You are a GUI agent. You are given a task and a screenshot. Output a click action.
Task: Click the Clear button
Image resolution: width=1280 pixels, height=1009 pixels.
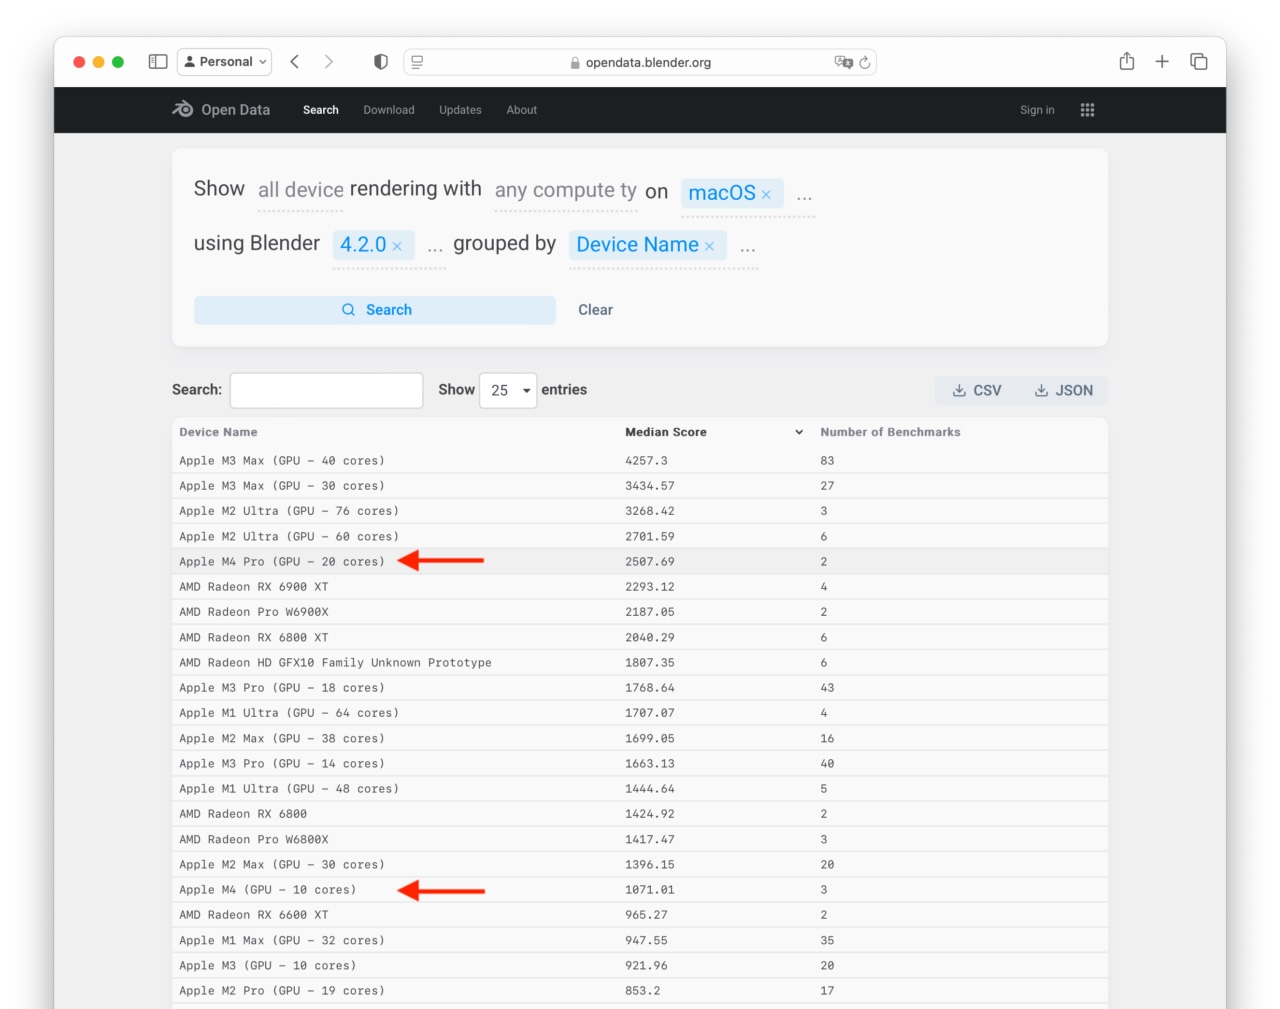coord(595,310)
